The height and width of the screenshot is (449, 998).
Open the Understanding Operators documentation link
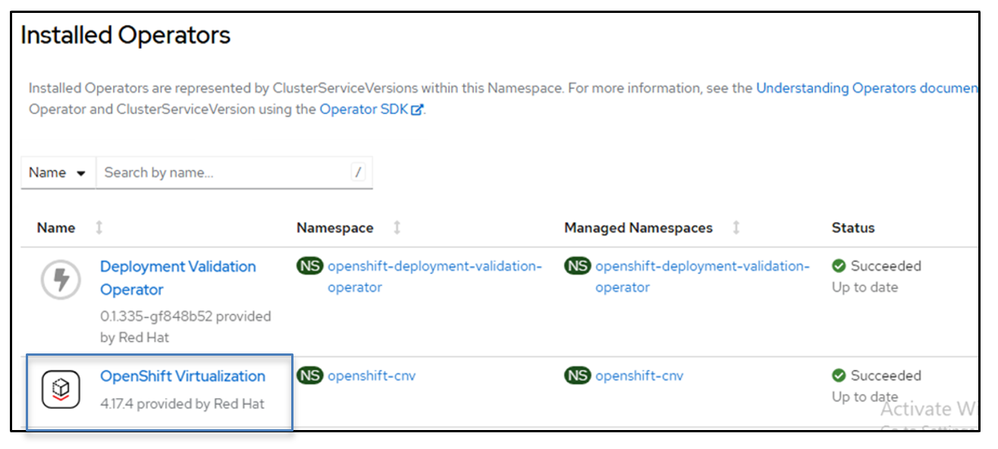865,88
